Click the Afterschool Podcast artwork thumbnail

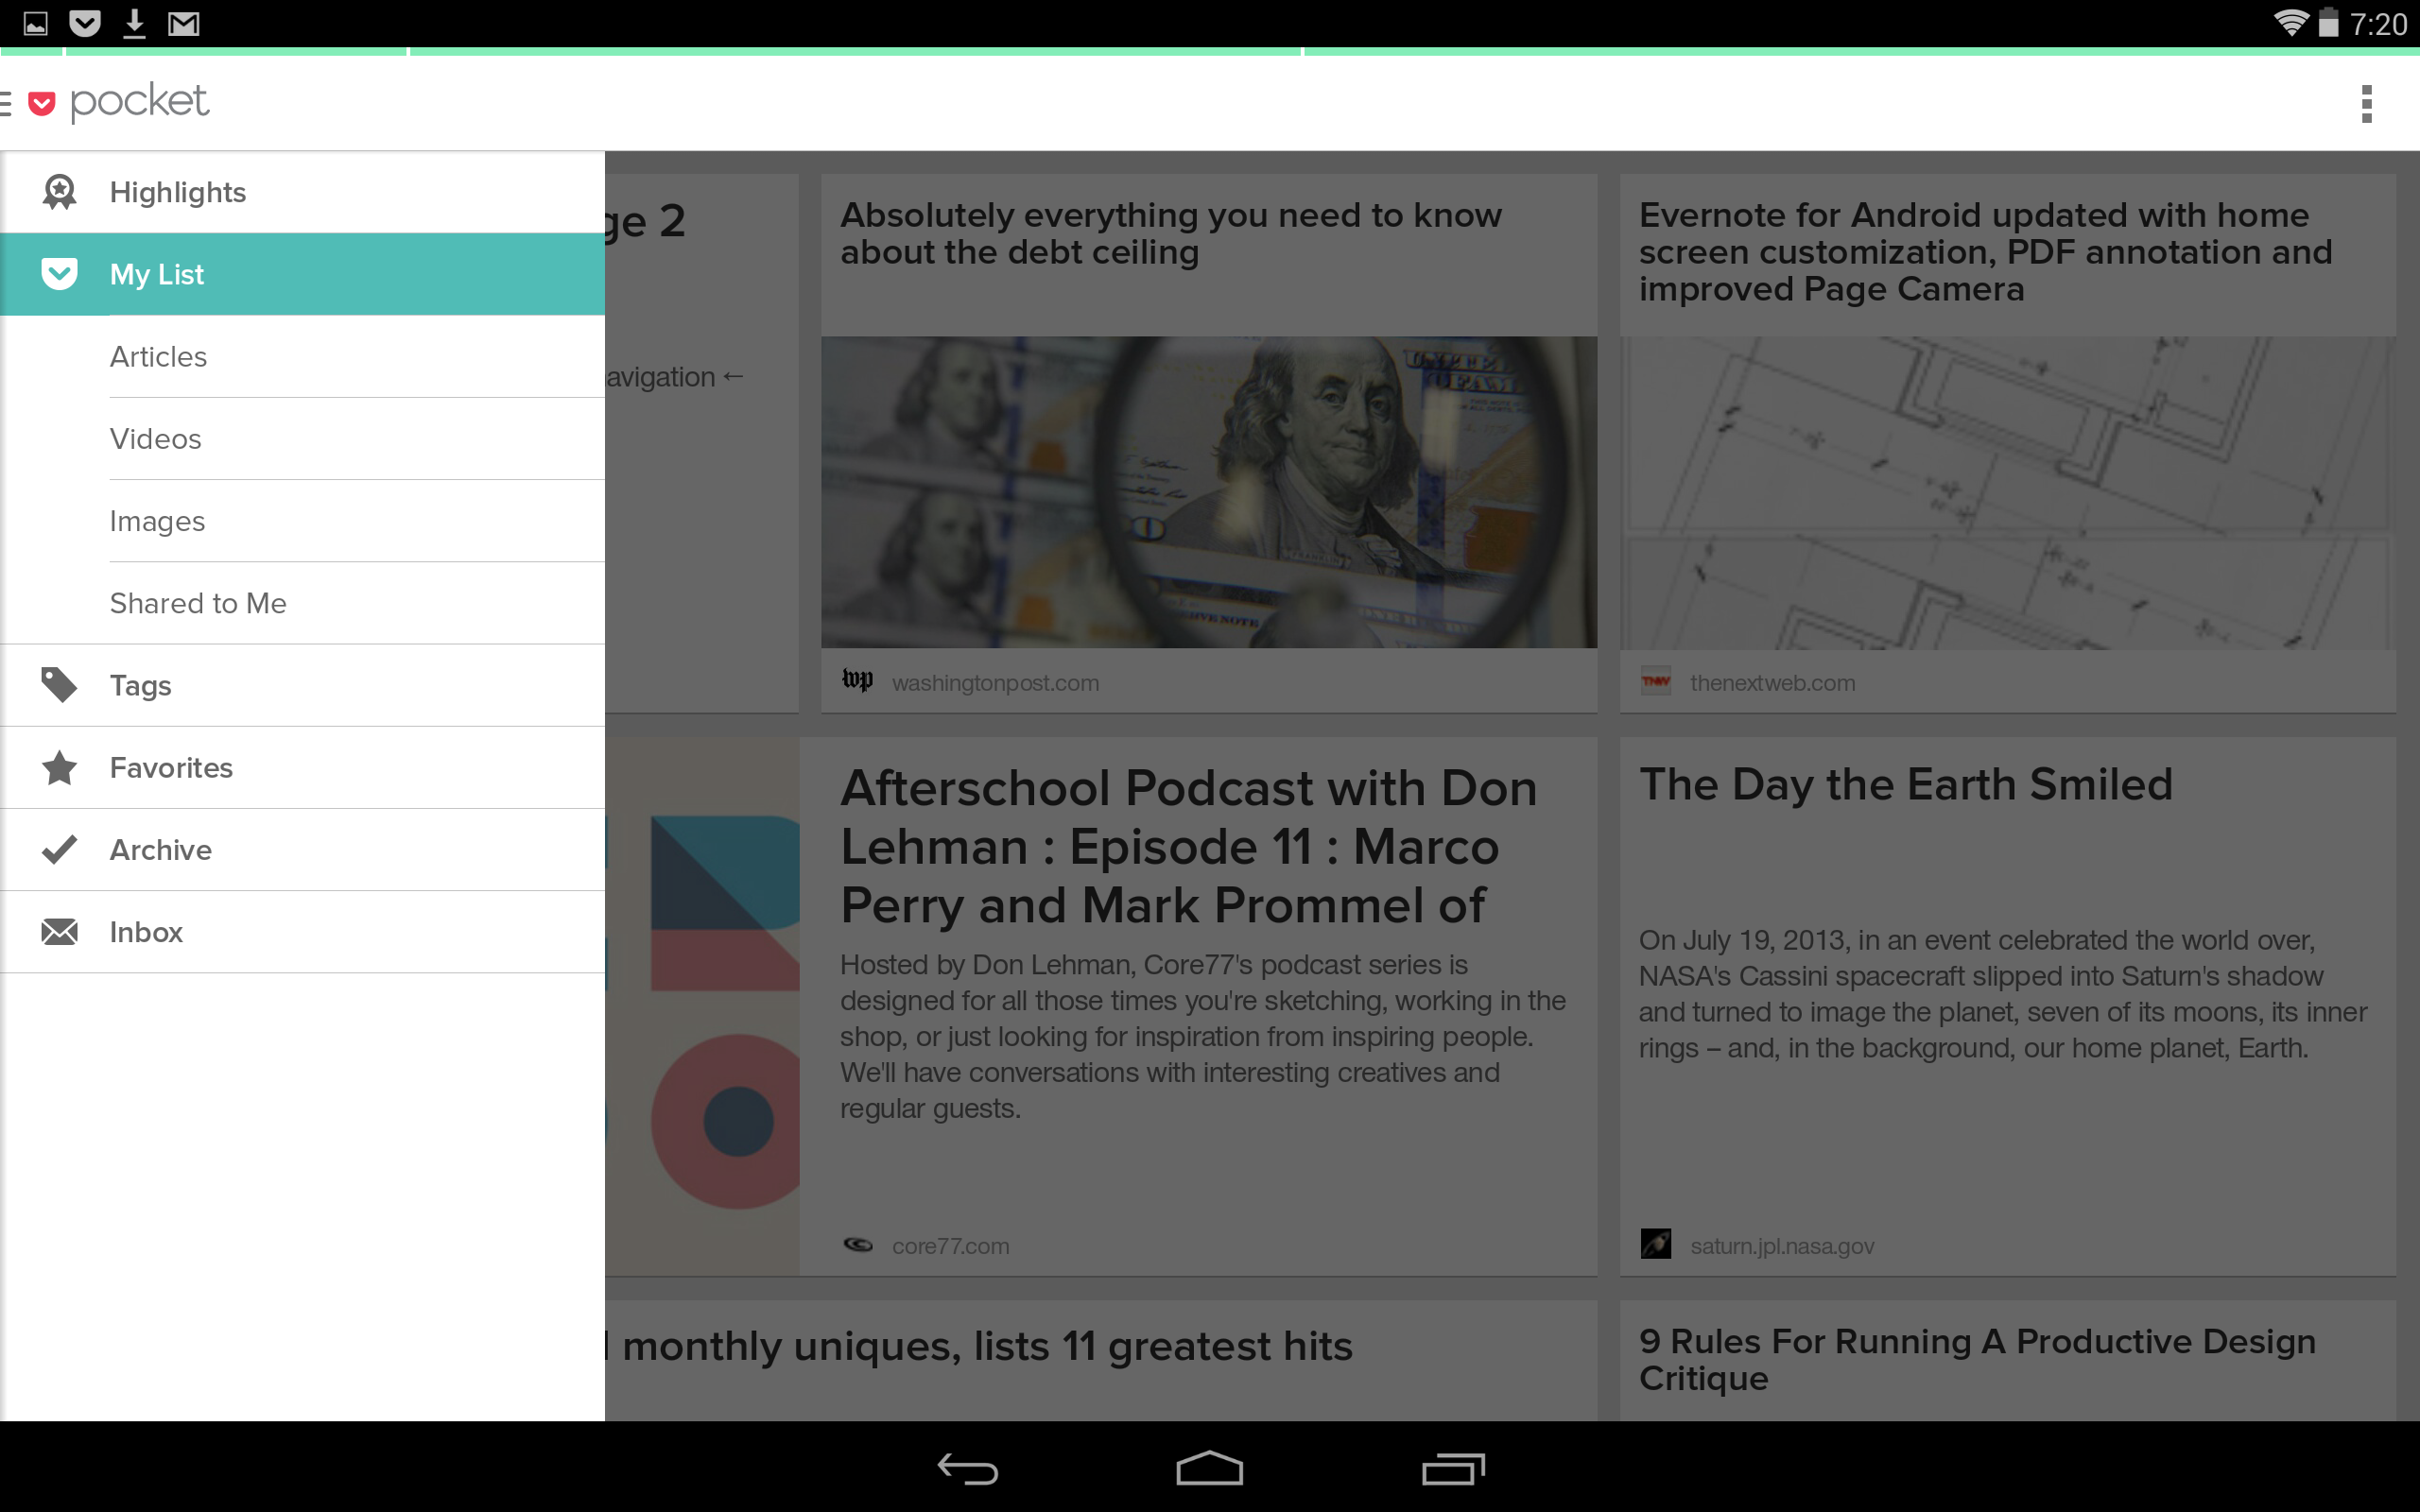(703, 1006)
